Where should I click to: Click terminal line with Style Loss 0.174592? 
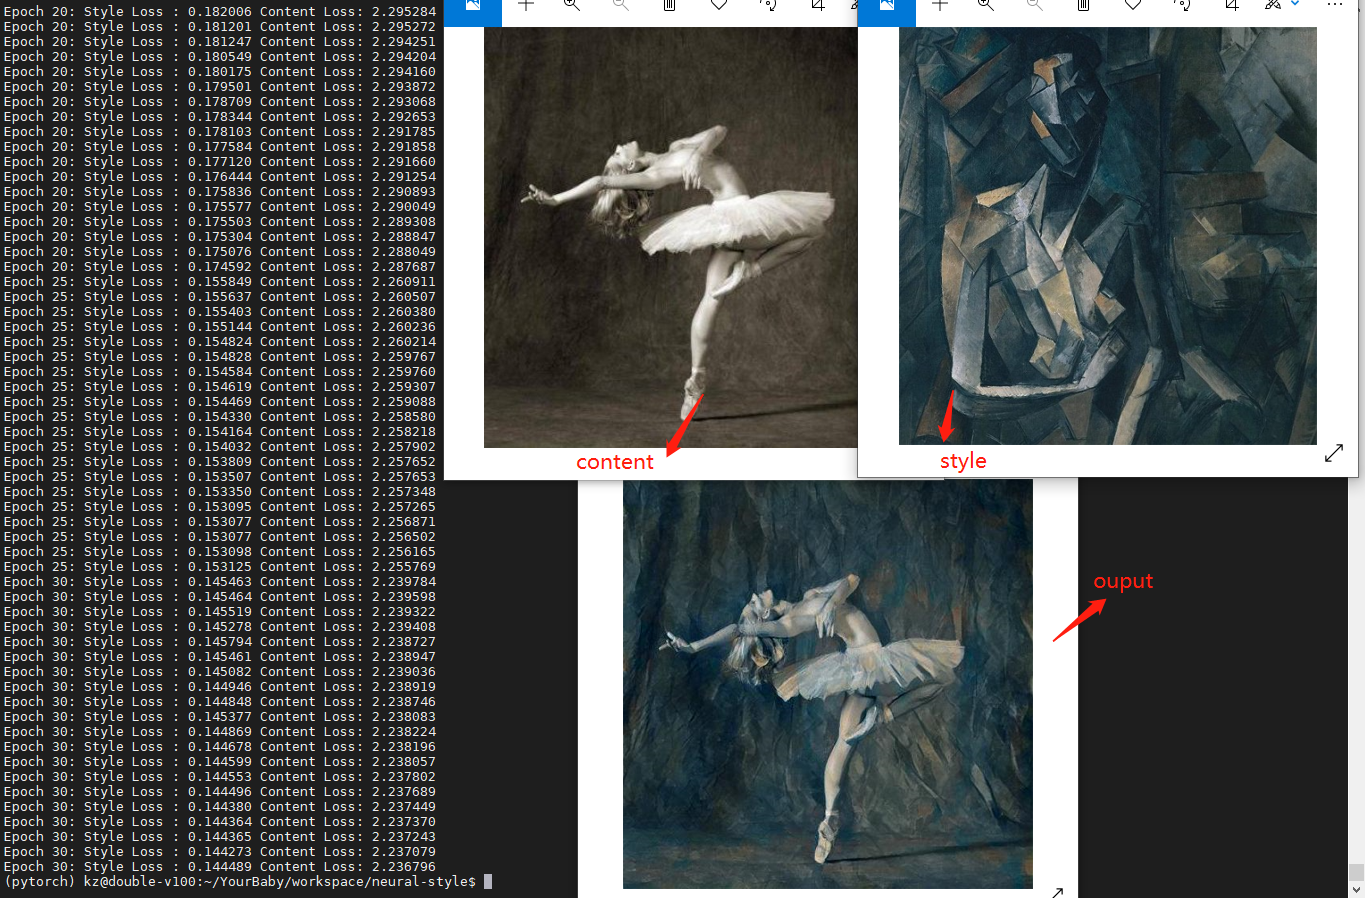pos(220,267)
